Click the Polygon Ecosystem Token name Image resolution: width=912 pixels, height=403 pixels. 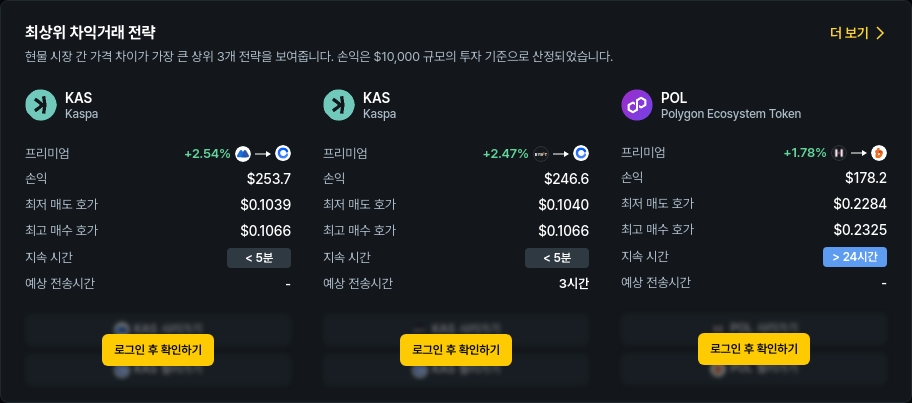pos(731,114)
